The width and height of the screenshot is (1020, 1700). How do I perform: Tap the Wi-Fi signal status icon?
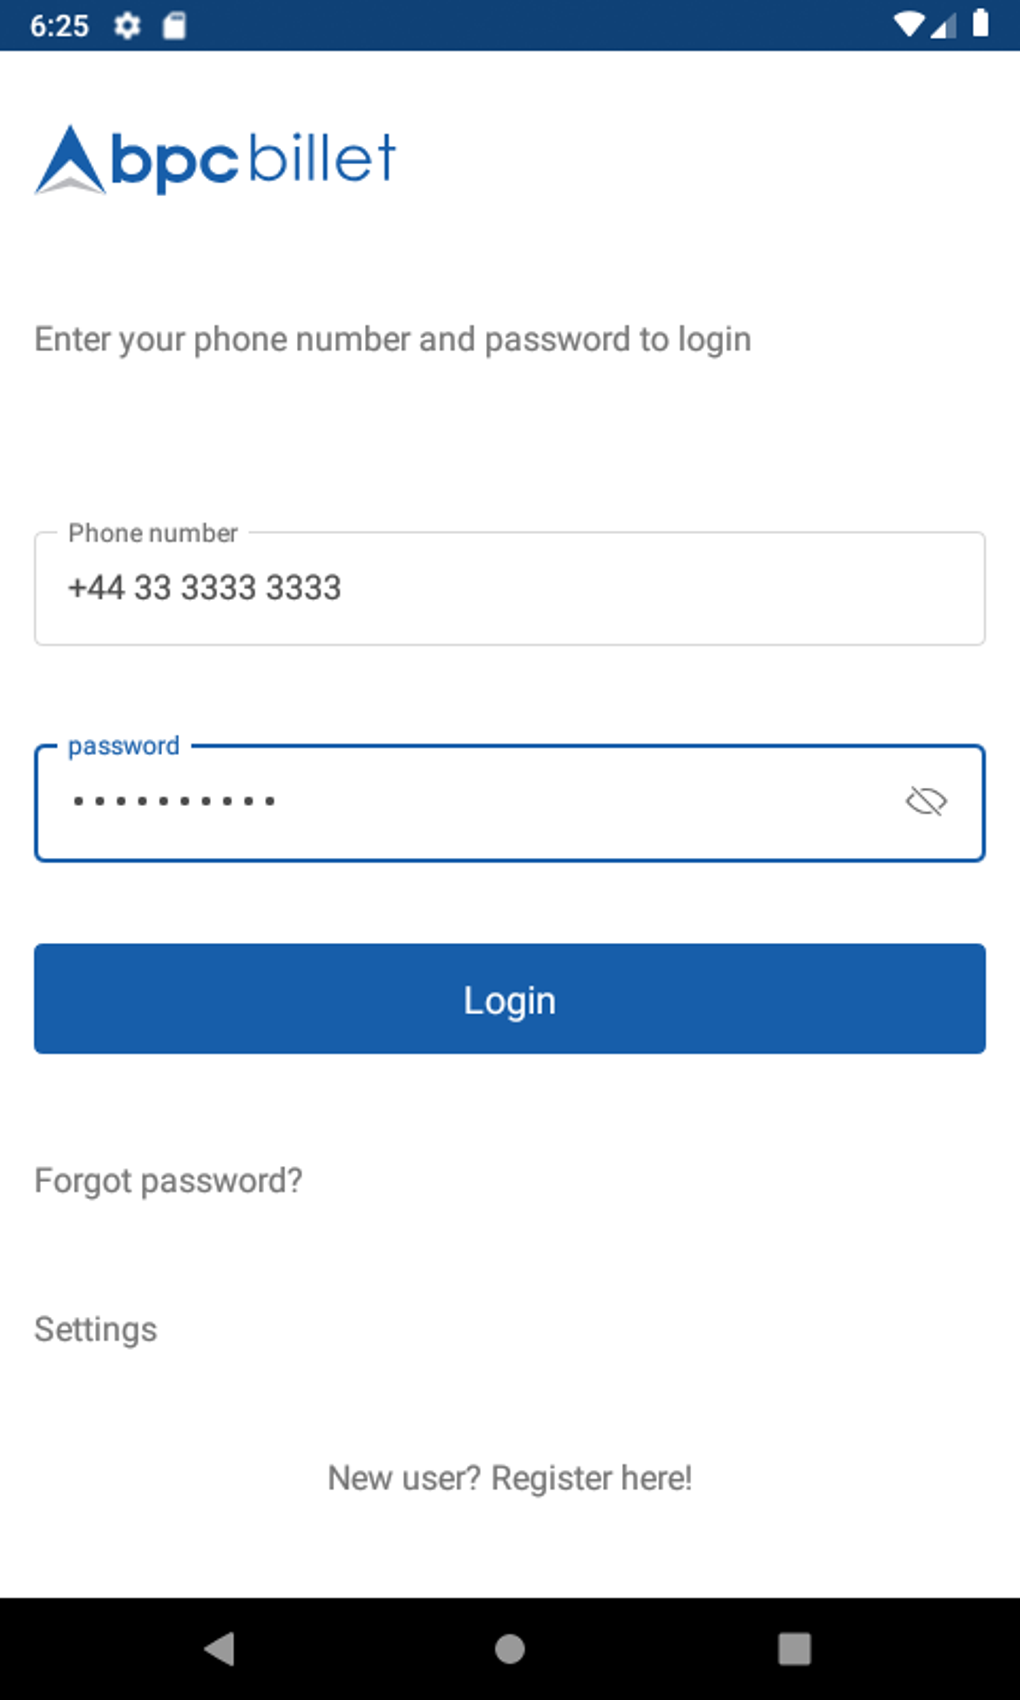pyautogui.click(x=908, y=24)
